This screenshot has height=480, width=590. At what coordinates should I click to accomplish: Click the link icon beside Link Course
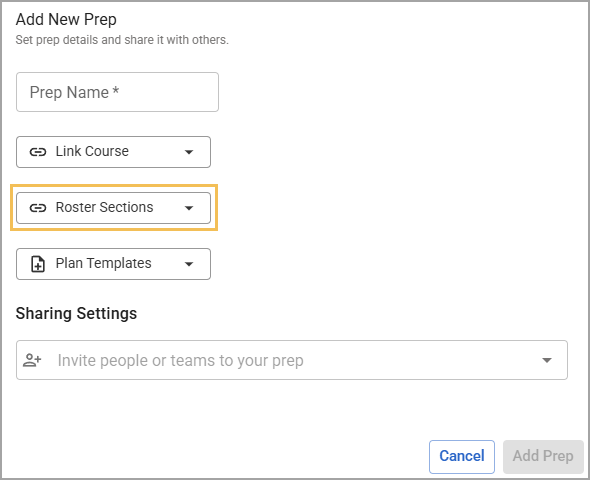pyautogui.click(x=38, y=152)
